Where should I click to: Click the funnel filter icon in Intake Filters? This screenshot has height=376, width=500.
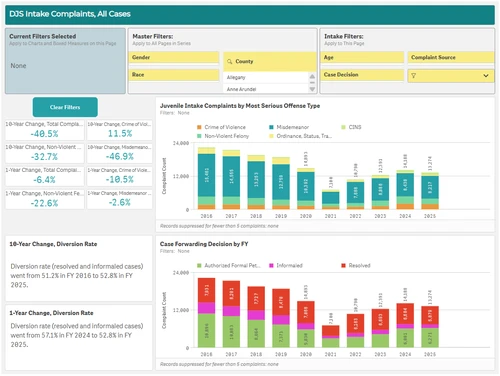pos(413,76)
